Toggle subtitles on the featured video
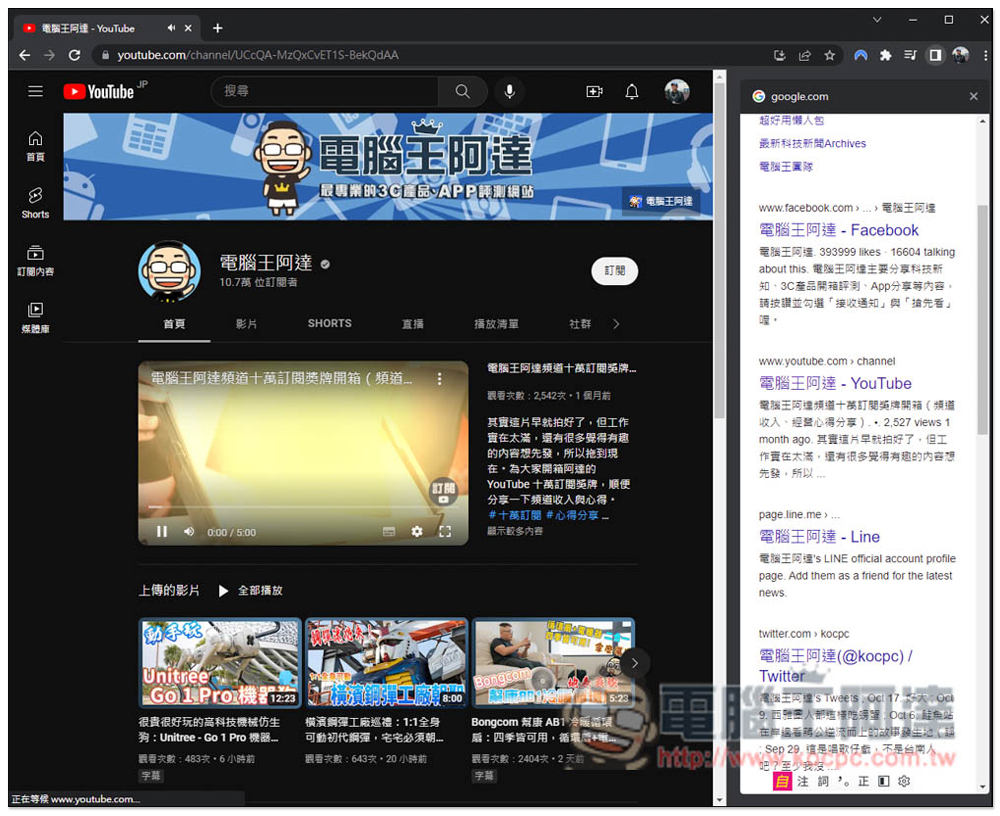Image resolution: width=1000 pixels, height=816 pixels. point(389,531)
